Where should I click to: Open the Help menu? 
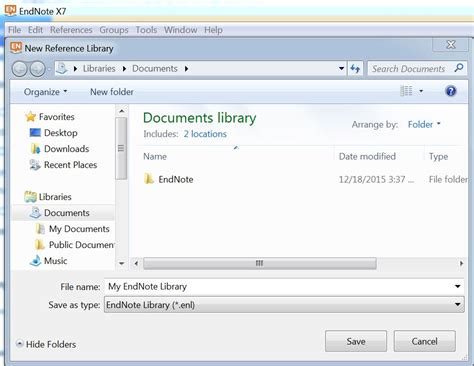coord(213,30)
